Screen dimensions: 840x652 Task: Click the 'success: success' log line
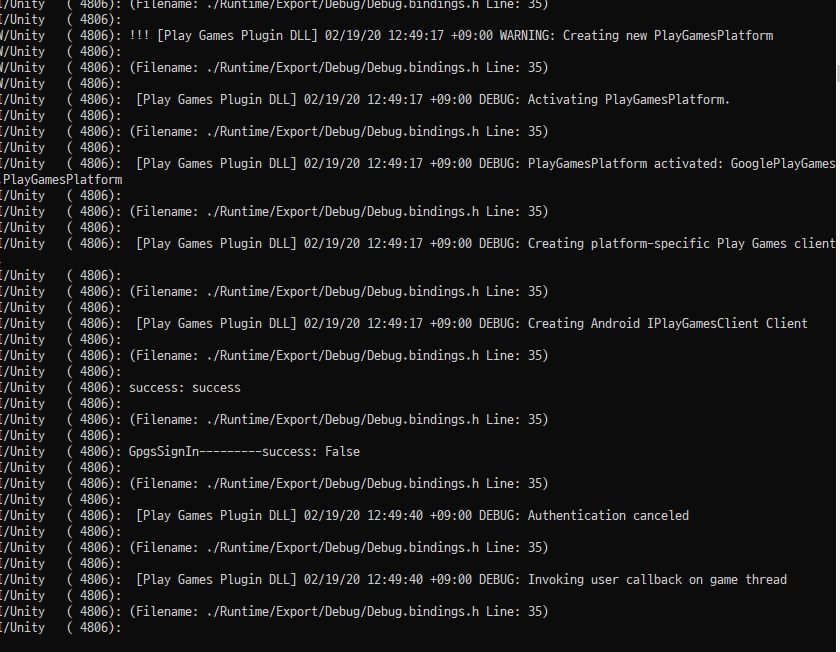click(185, 388)
